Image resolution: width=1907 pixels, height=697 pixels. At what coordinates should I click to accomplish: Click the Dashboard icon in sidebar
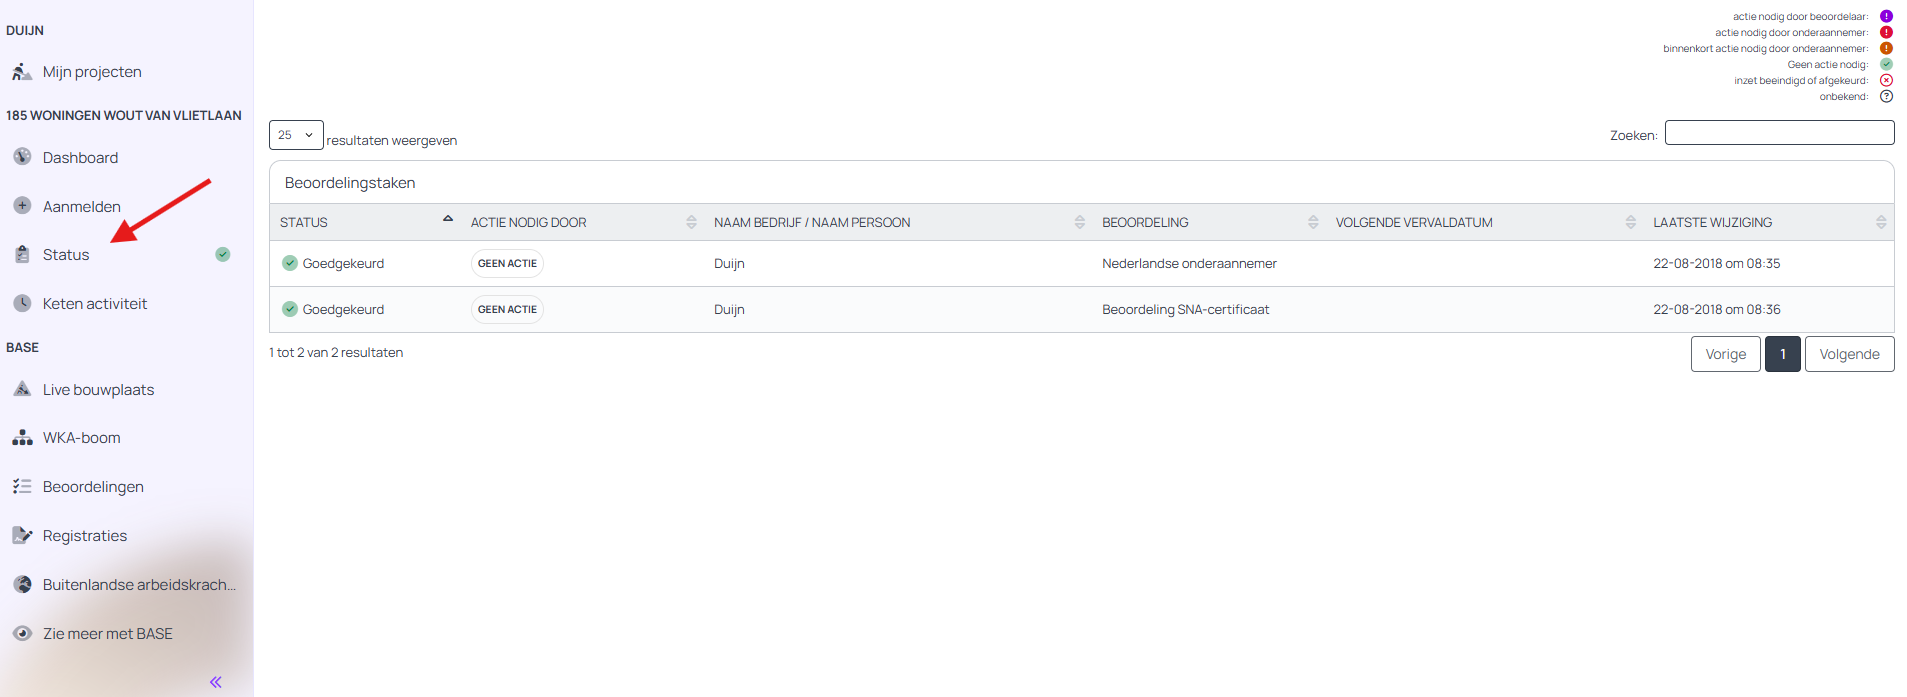point(22,157)
